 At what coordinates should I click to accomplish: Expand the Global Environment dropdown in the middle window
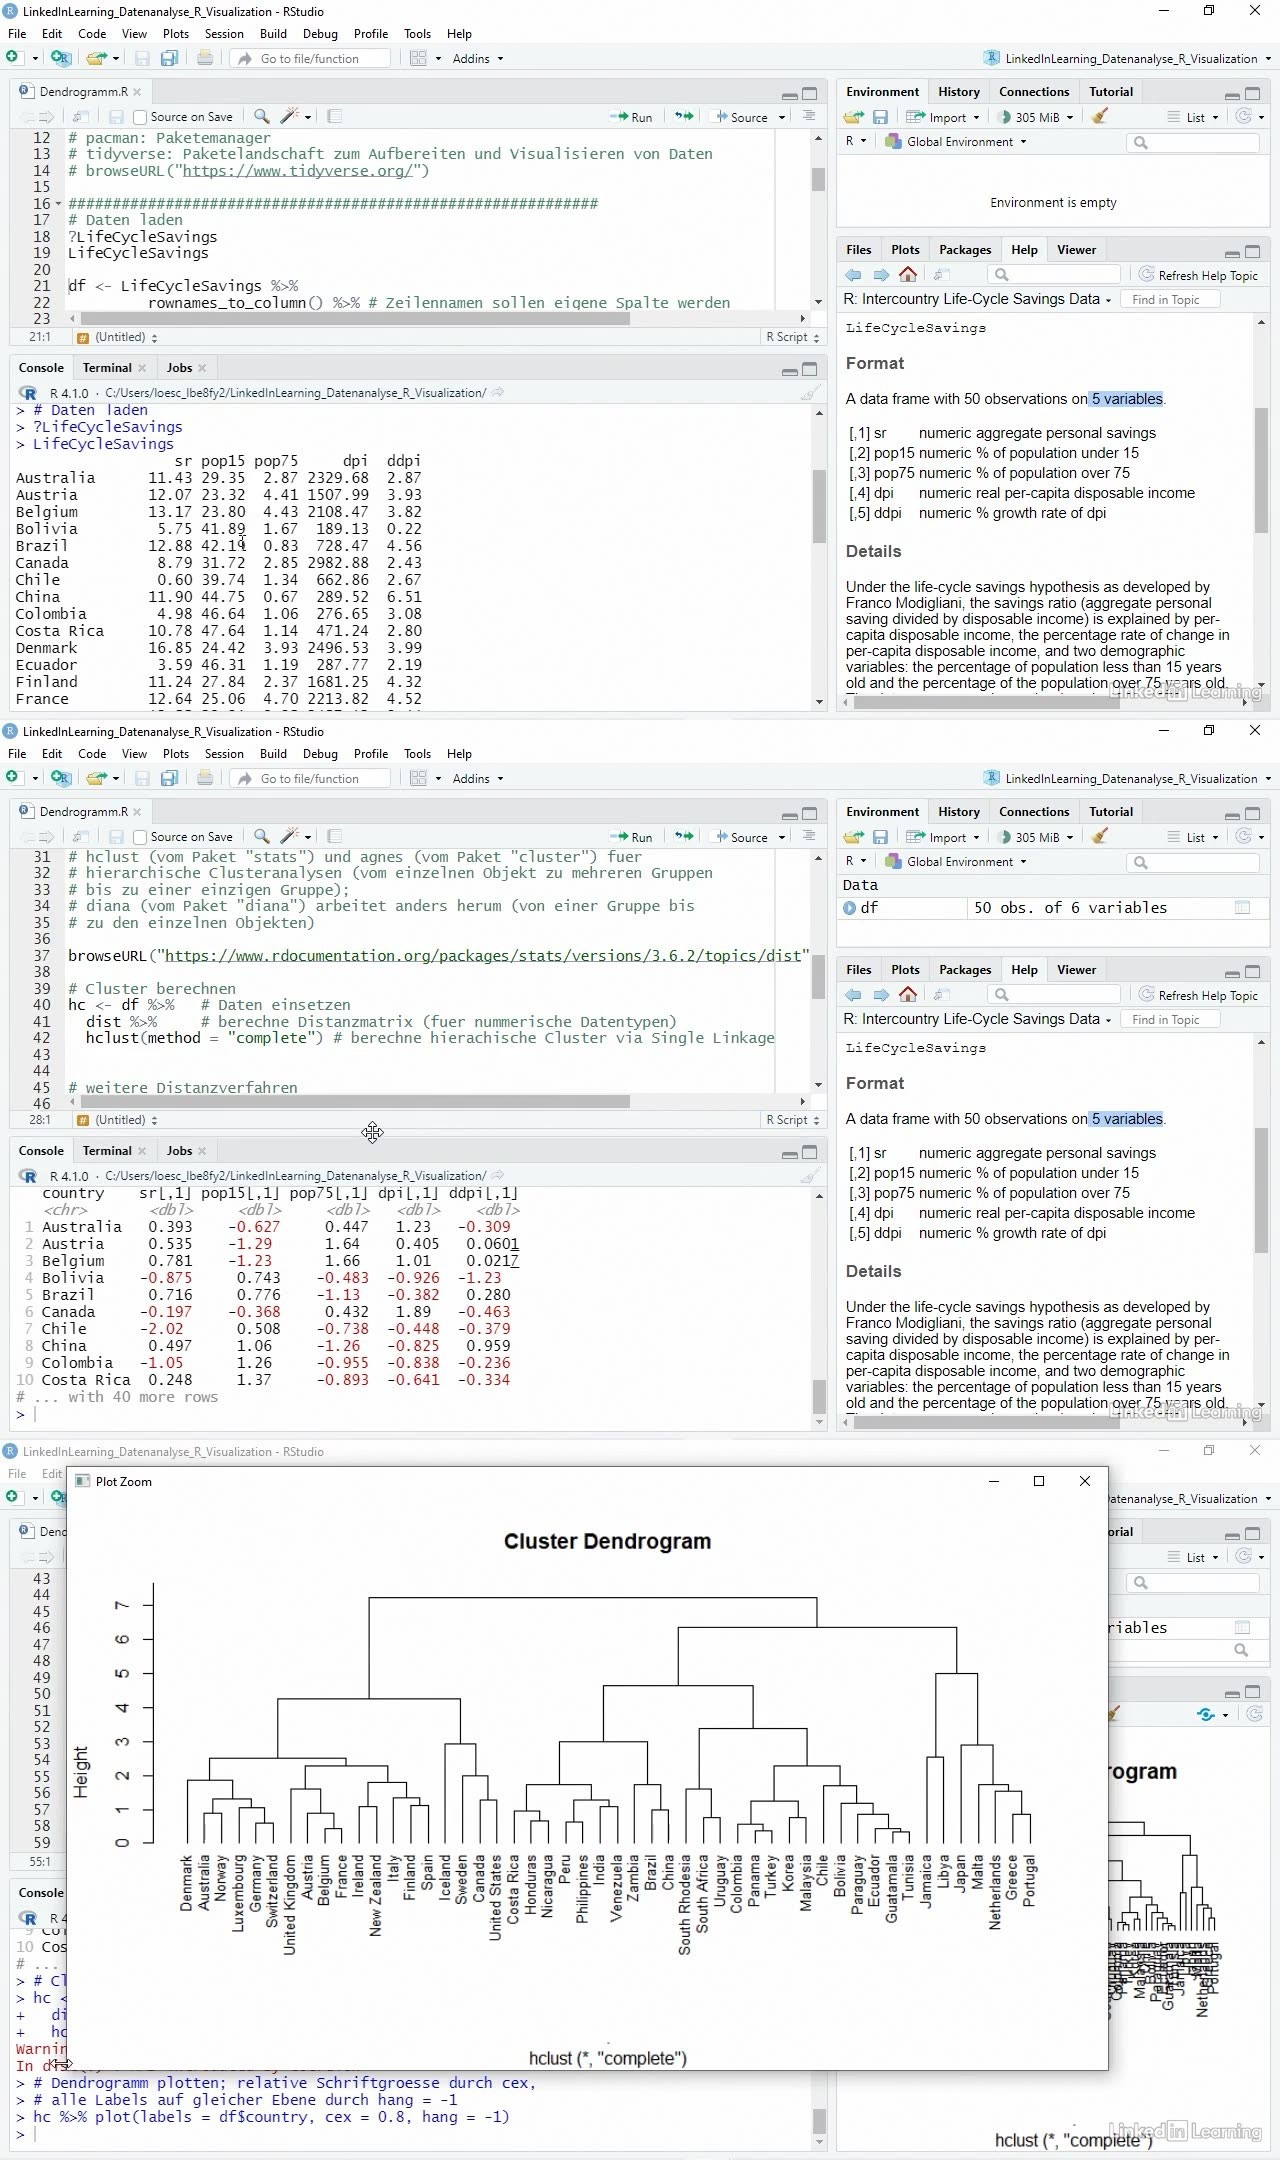coord(966,862)
